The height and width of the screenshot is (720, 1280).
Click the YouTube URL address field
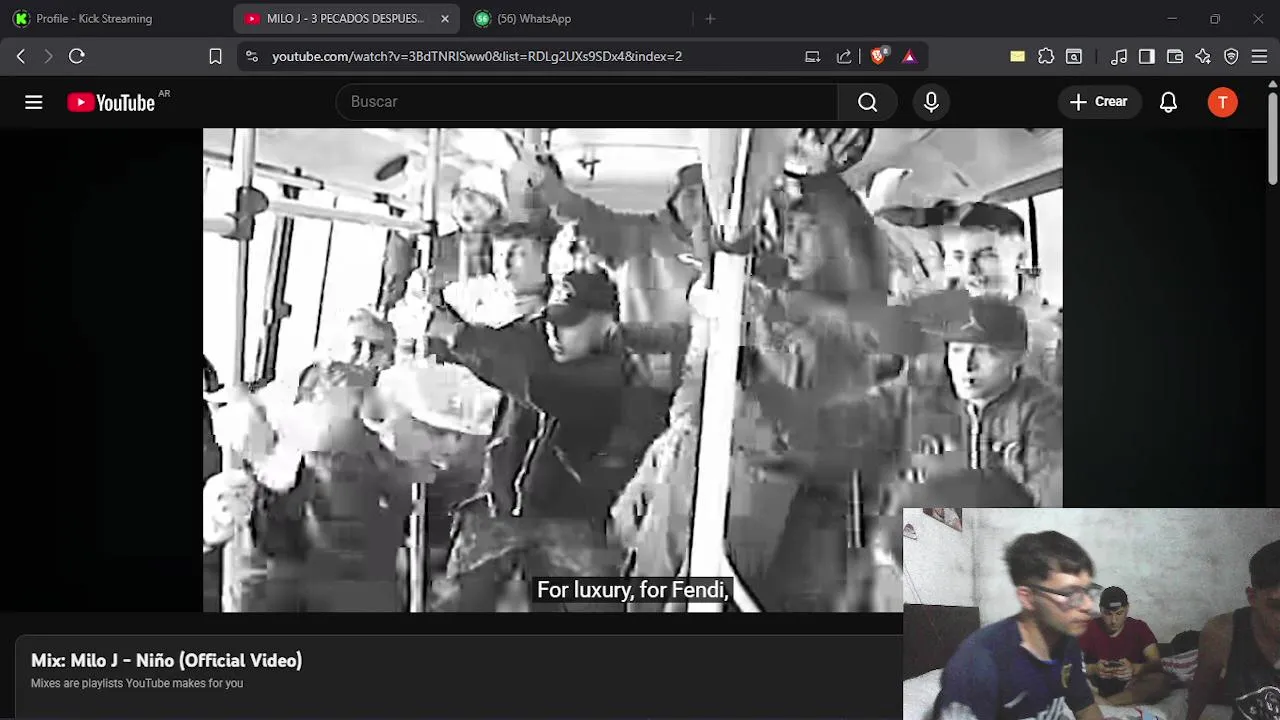pos(477,56)
